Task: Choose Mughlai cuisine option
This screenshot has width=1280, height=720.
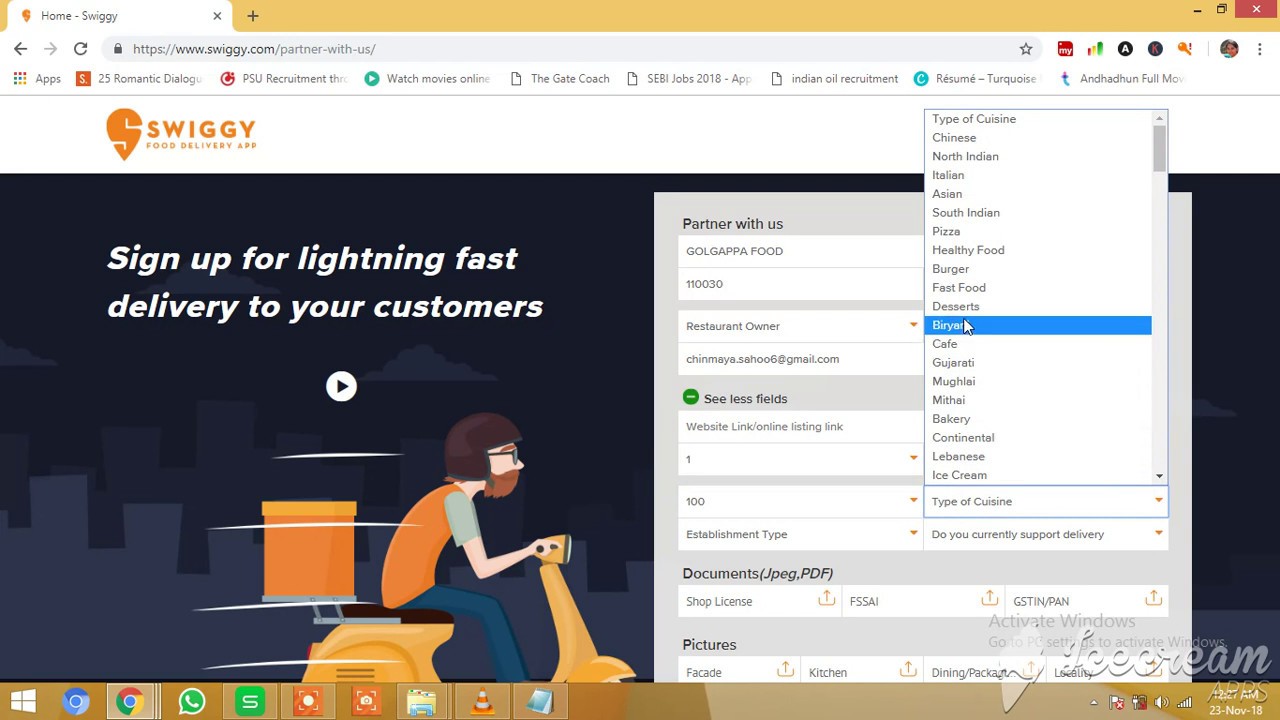Action: 1038,381
